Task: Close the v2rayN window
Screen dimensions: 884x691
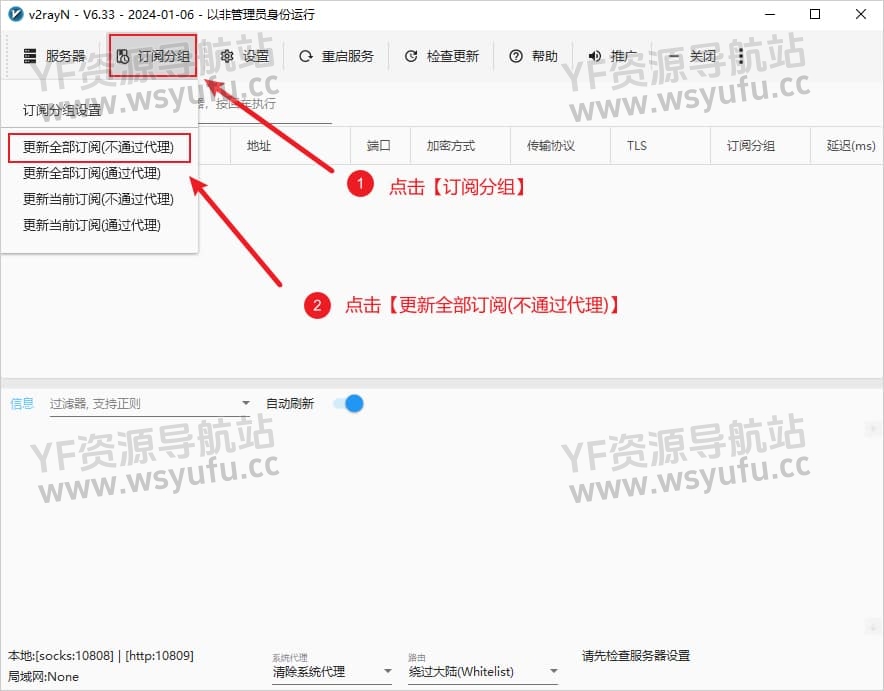Action: pyautogui.click(x=860, y=14)
